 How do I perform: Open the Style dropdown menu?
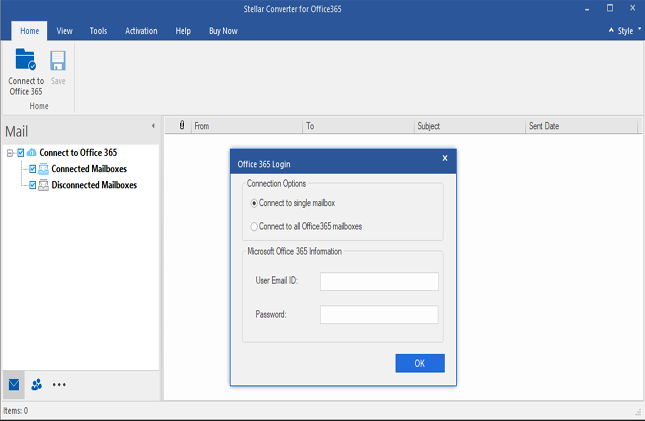coord(629,30)
